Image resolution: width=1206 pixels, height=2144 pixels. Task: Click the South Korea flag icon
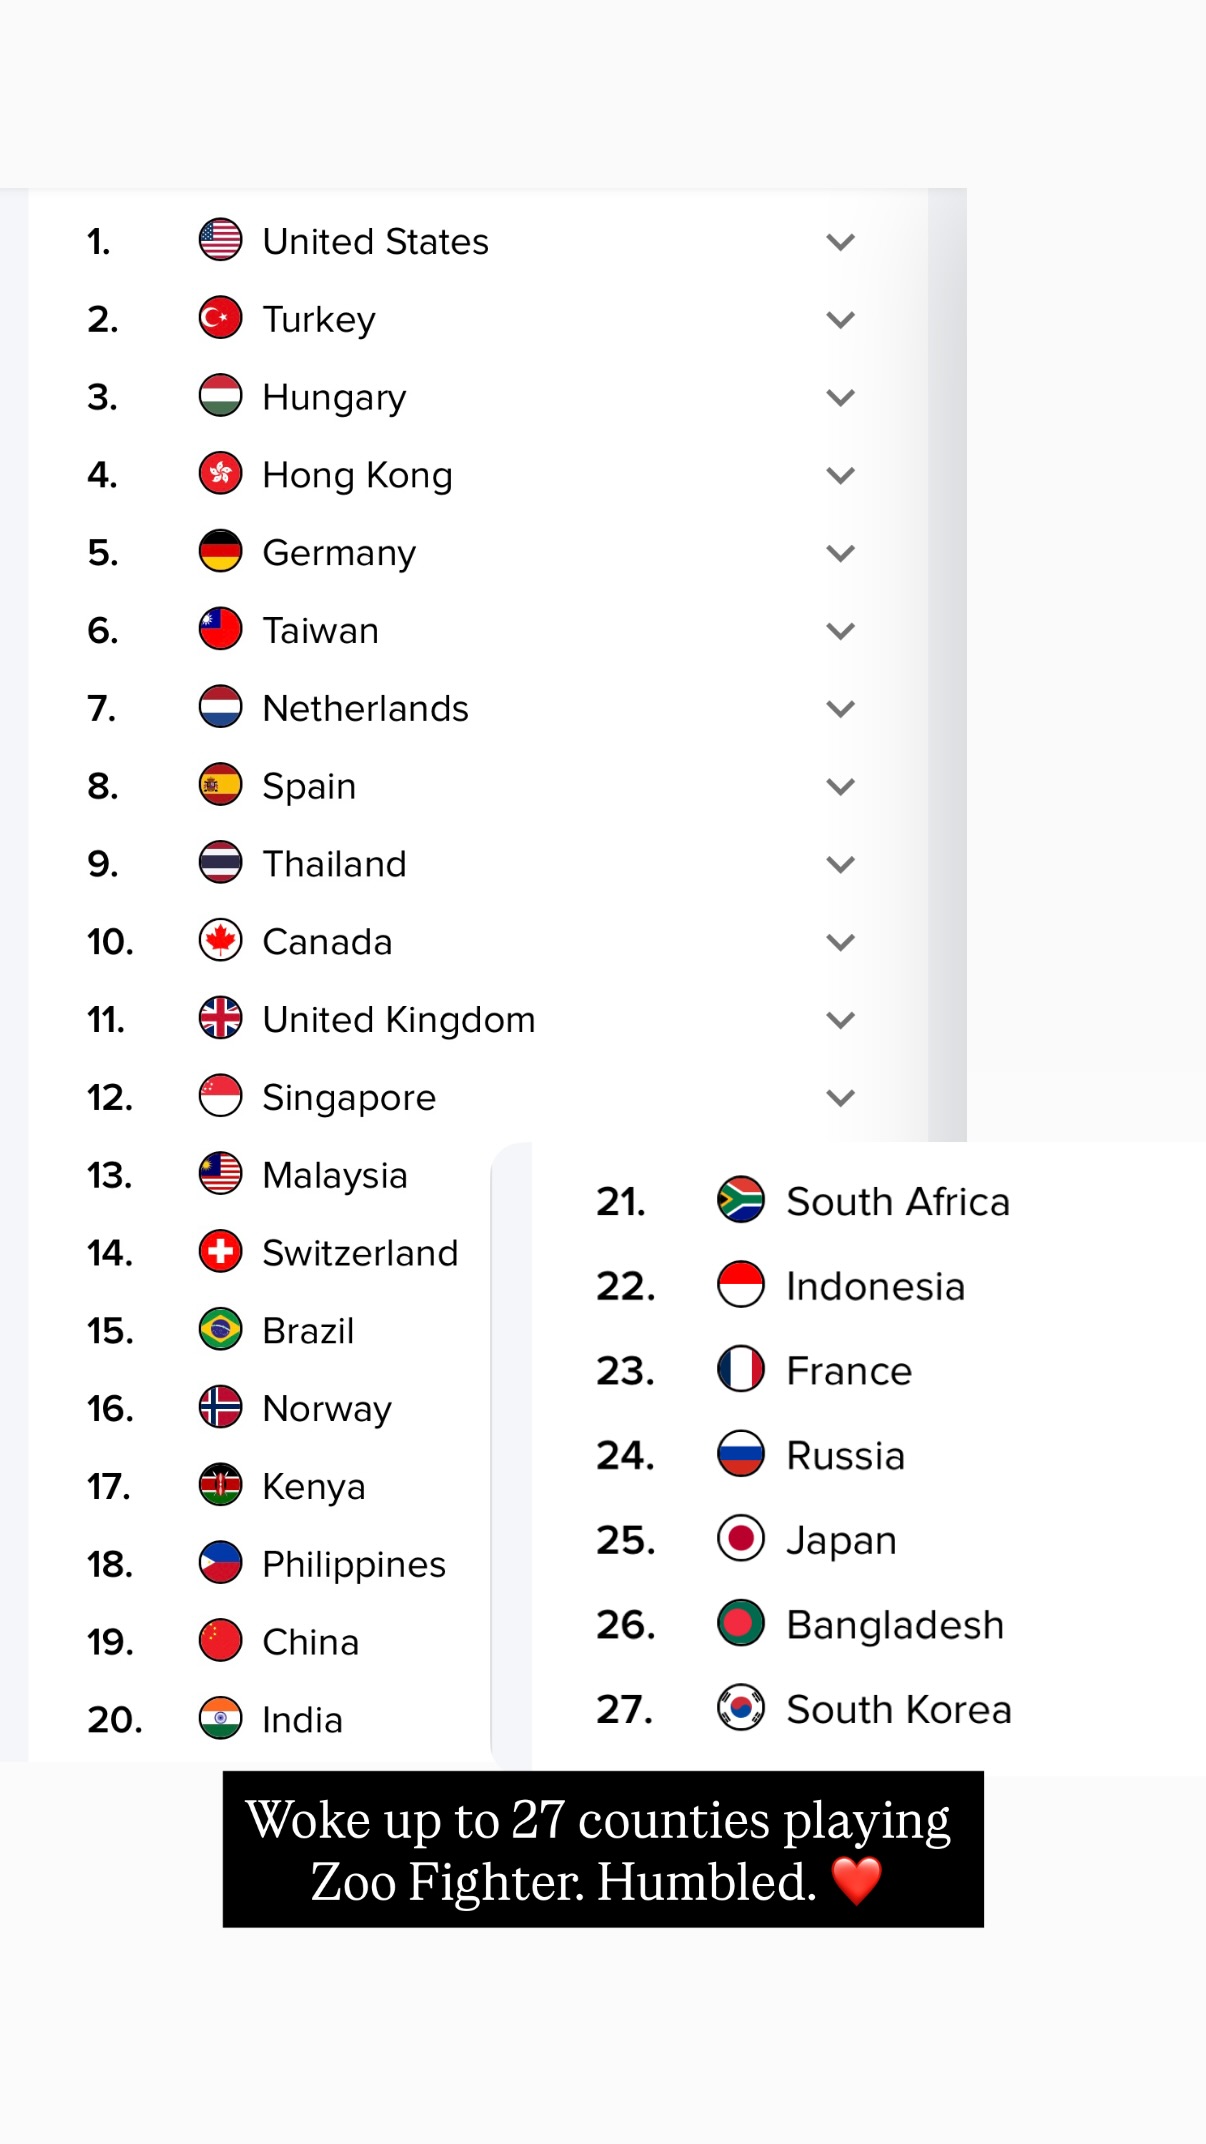click(x=741, y=1708)
